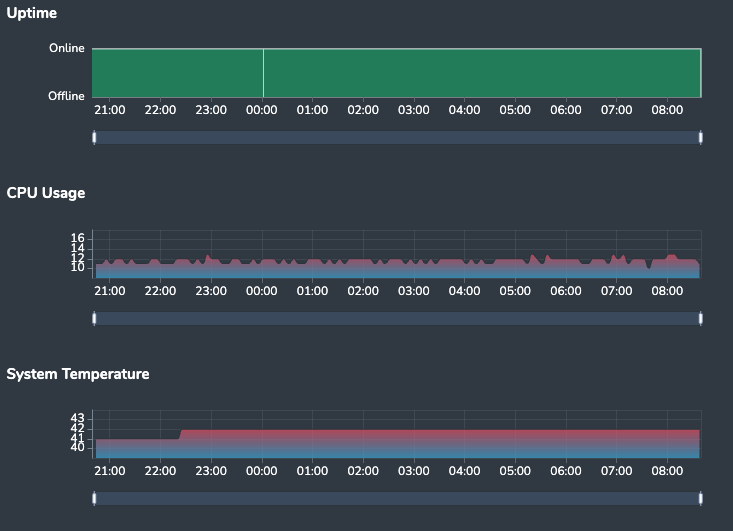Click the 07:00 label under System Temperature chart
733x531 pixels.
coord(617,471)
